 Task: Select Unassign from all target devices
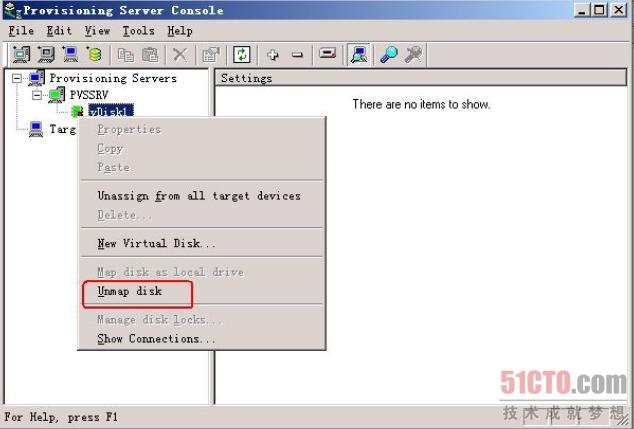click(202, 196)
